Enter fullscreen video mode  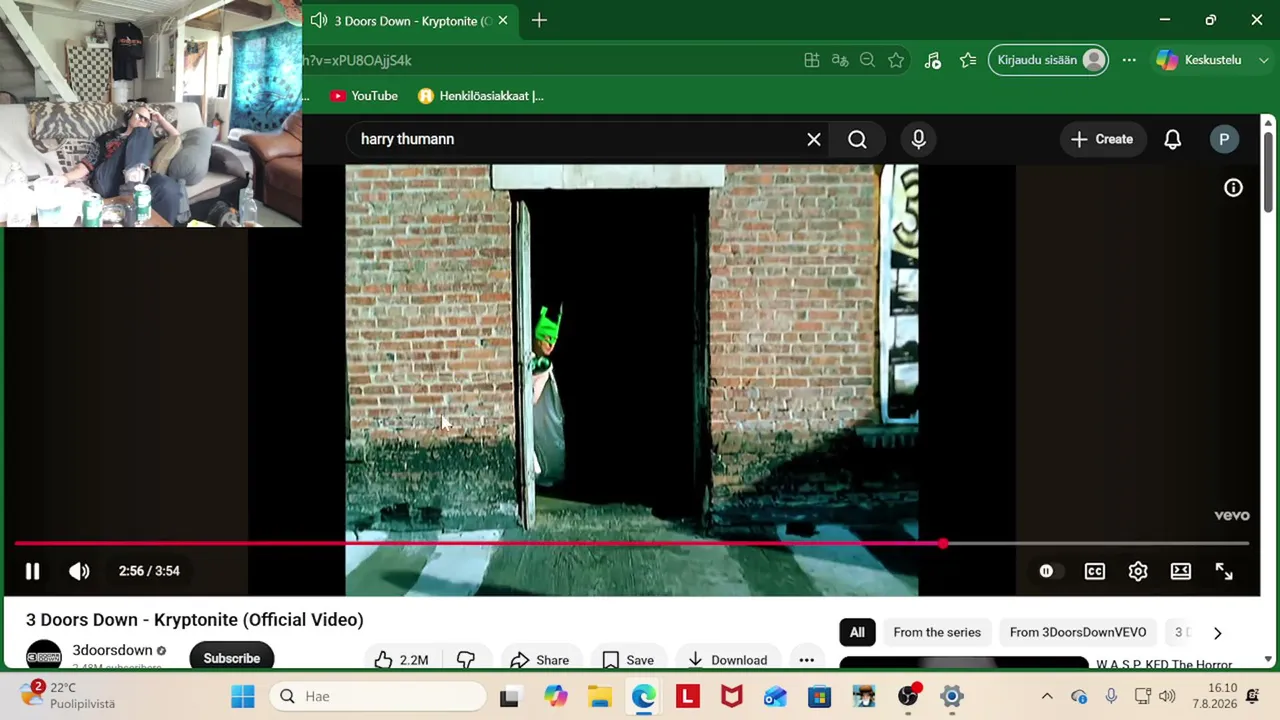point(1224,571)
